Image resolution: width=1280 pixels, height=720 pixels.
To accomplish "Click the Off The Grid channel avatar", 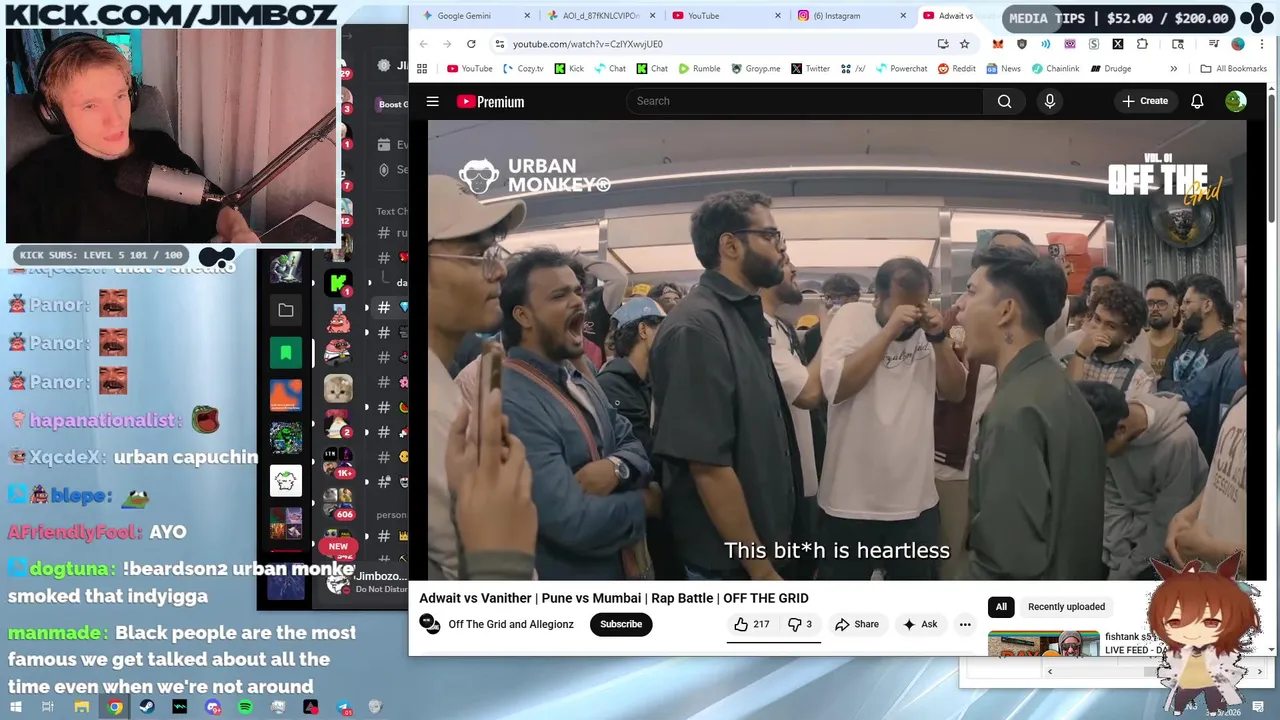I will [x=430, y=624].
